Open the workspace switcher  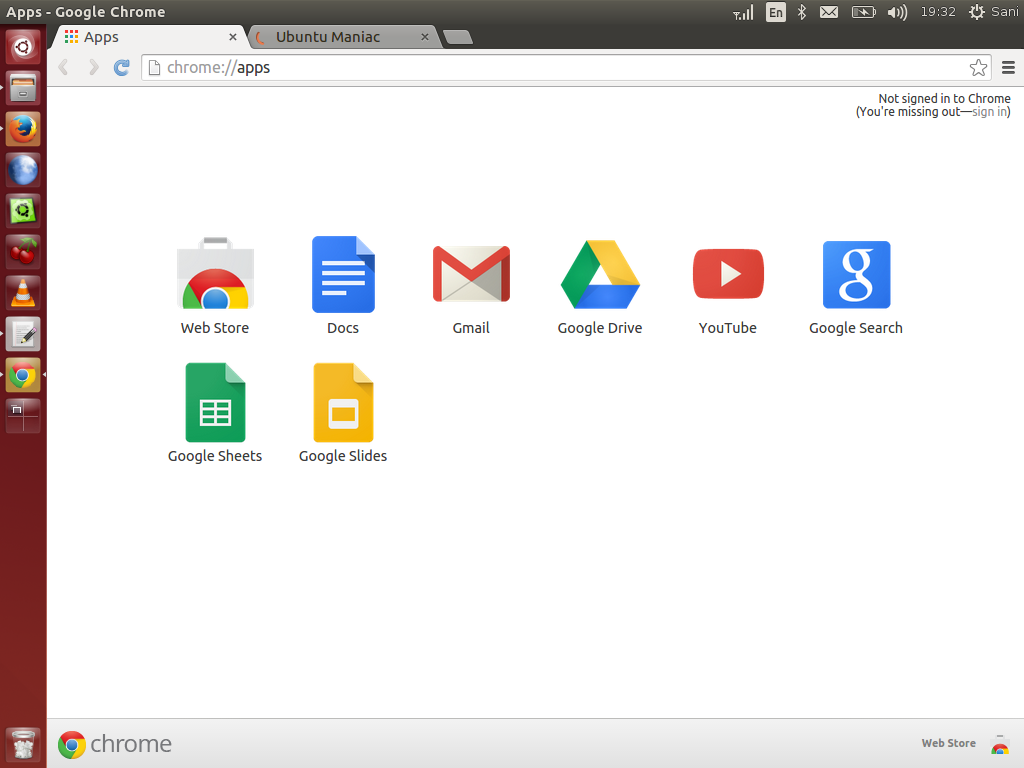coord(23,416)
